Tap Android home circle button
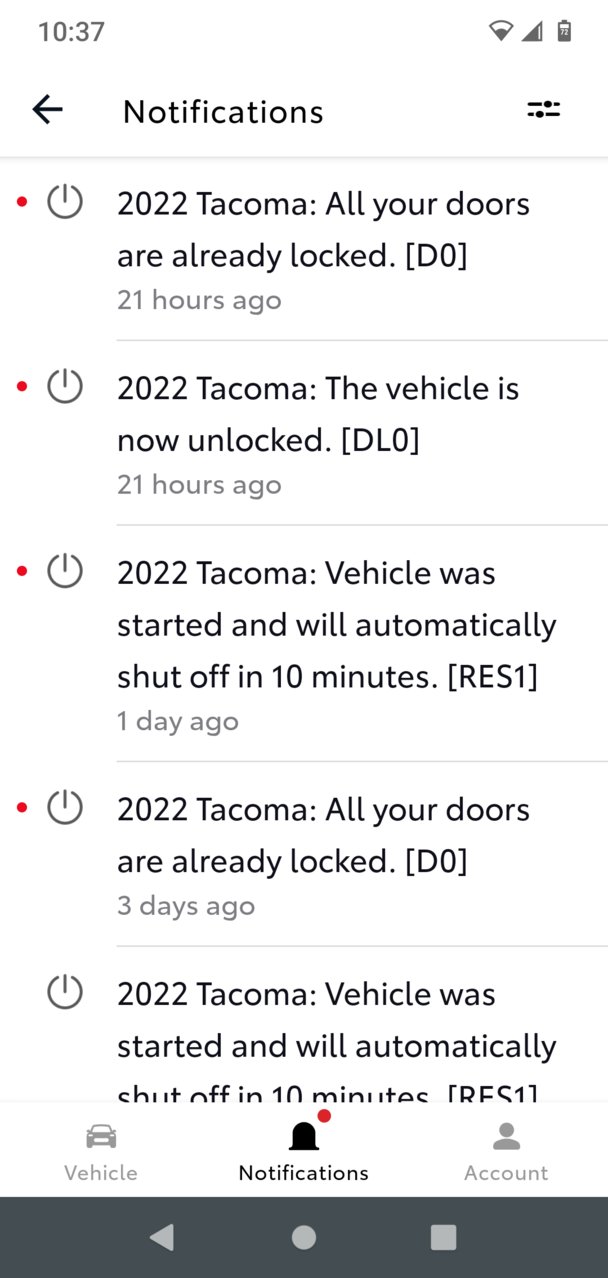Viewport: 608px width, 1278px height. click(x=304, y=1237)
